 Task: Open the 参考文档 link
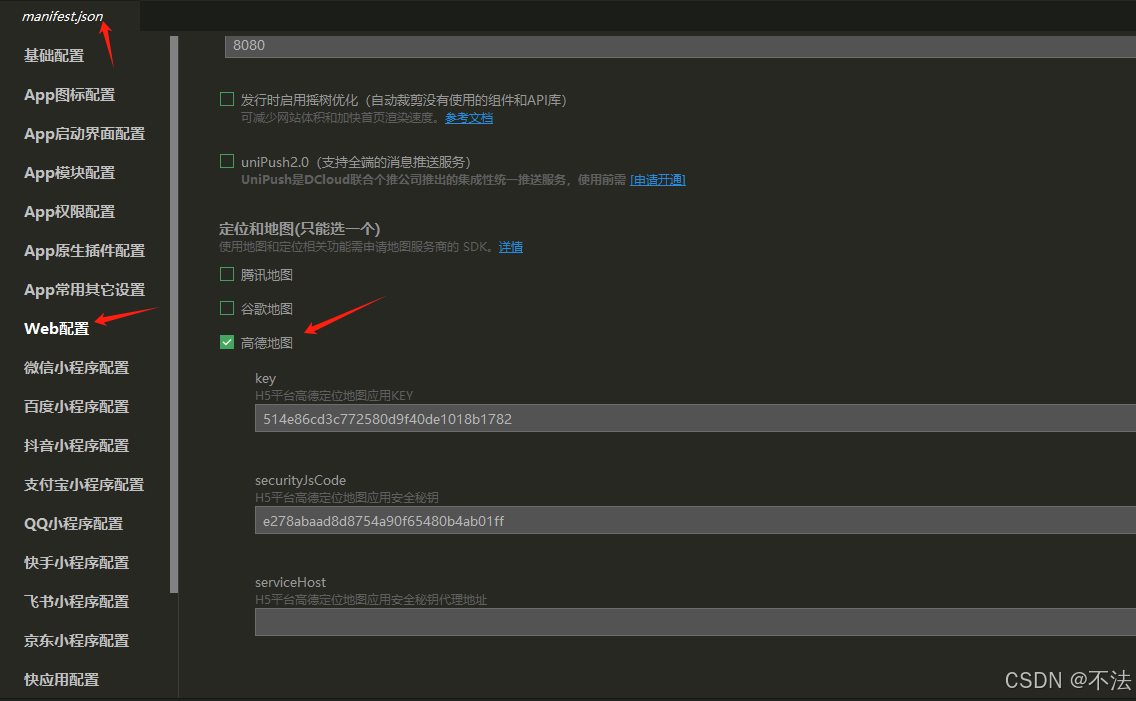(469, 118)
